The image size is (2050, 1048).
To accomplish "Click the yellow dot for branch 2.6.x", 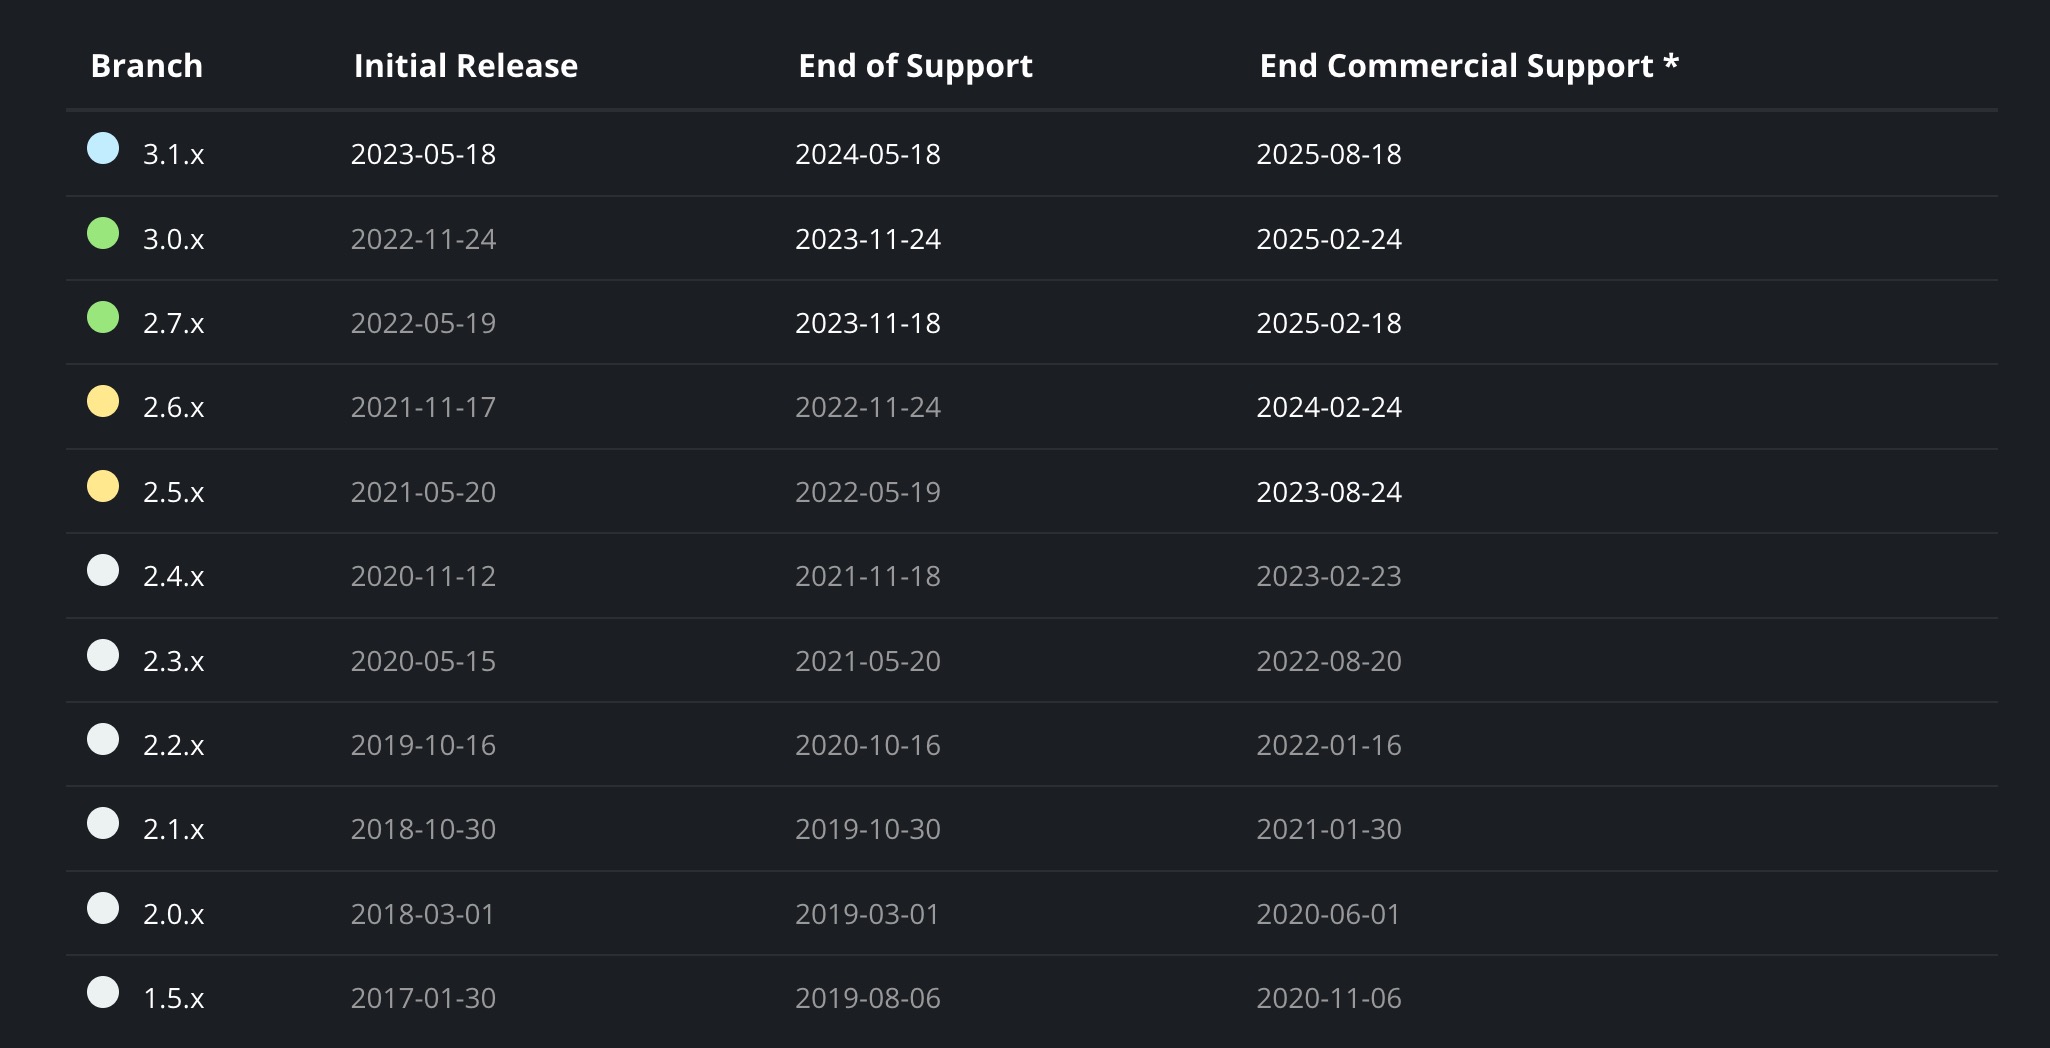I will 103,401.
